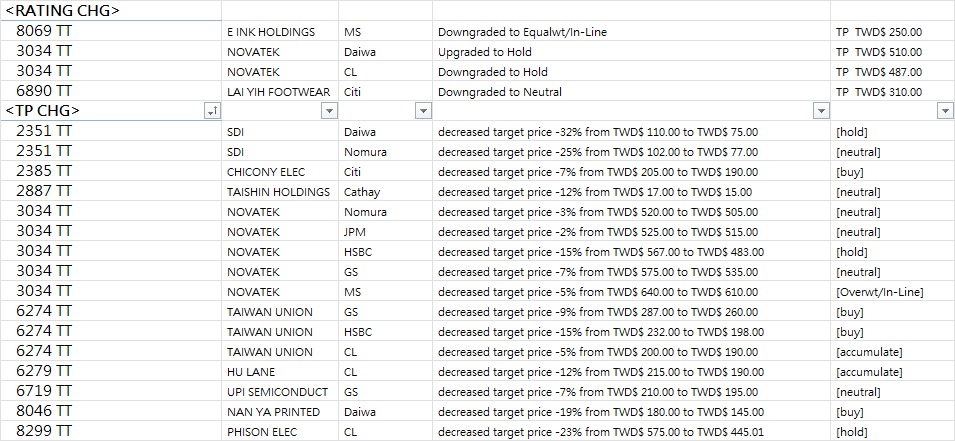Click the Downgraded to Equalwt/In-Line cell
This screenshot has width=955, height=441.
(632, 32)
